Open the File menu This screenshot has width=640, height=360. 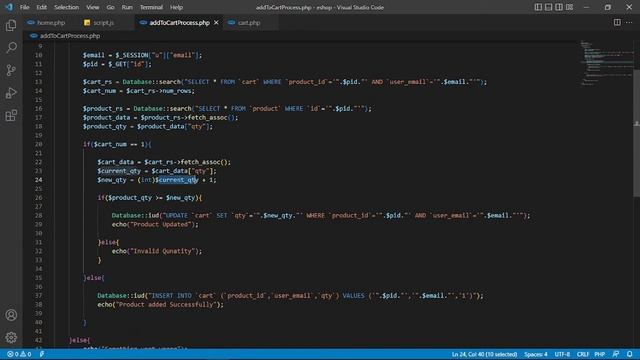tap(24, 7)
